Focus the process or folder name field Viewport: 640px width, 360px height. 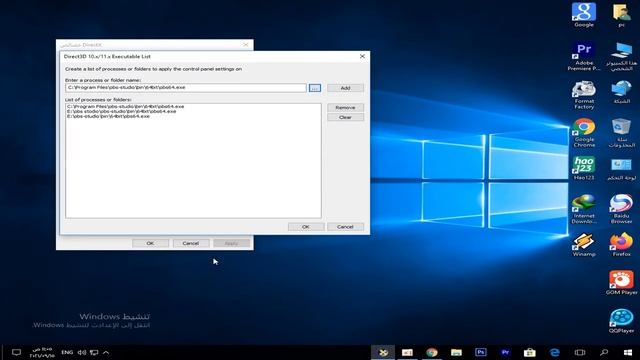[186, 88]
